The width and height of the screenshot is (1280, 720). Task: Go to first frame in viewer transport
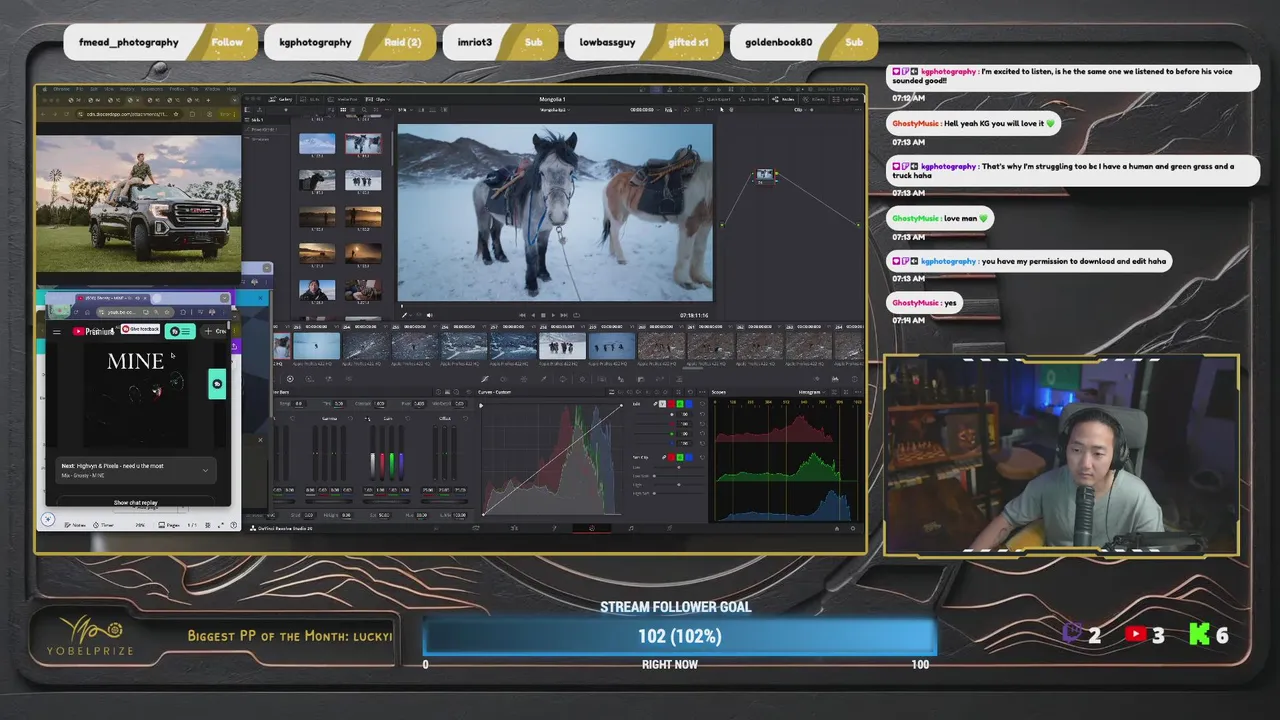click(x=522, y=315)
